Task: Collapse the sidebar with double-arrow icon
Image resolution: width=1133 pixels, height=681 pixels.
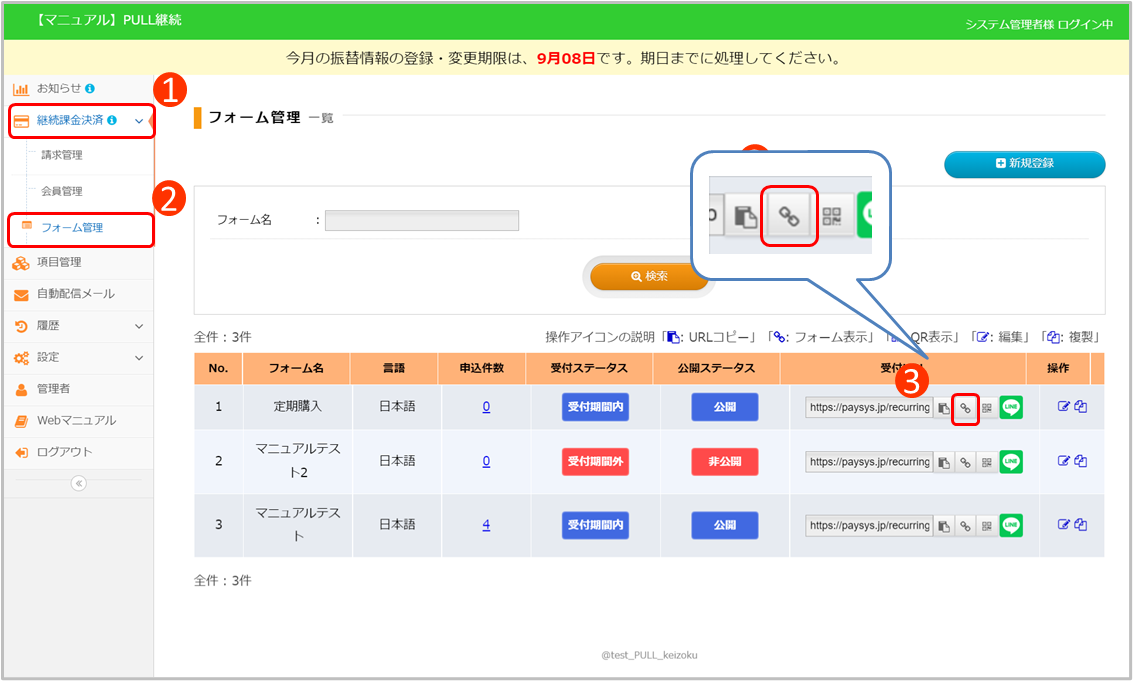Action: (x=79, y=483)
